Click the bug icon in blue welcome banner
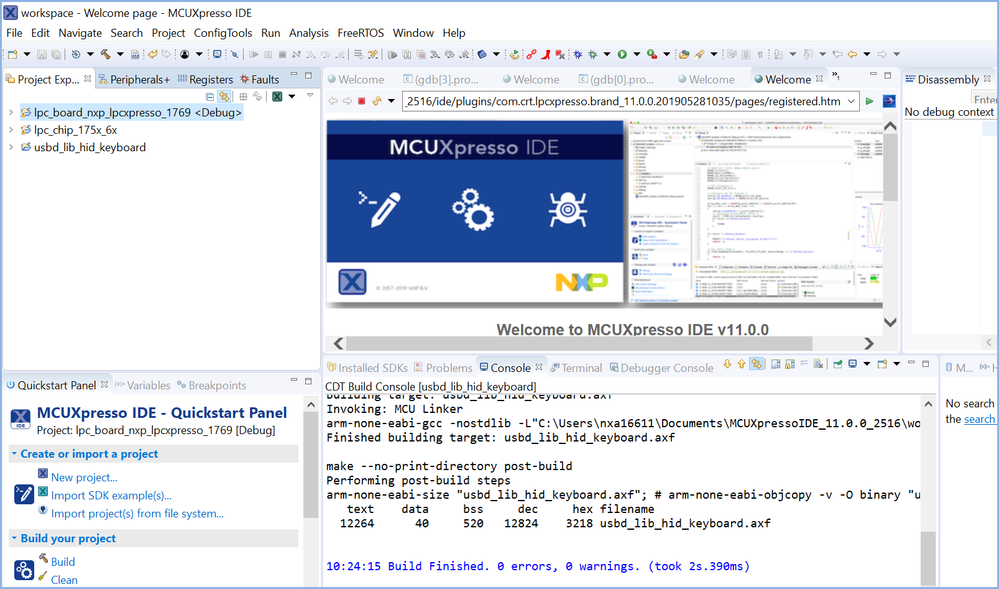The height and width of the screenshot is (589, 999). (568, 209)
